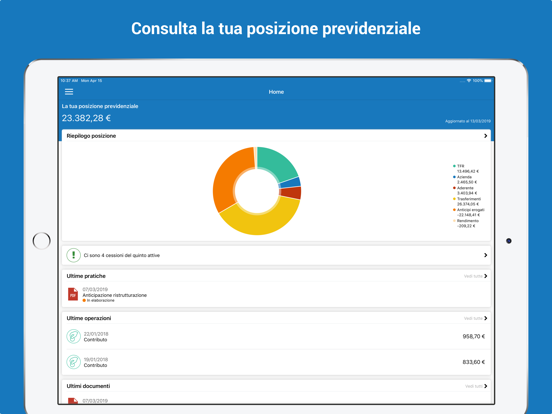The width and height of the screenshot is (552, 414).
Task: Click the green exclamation alert icon
Action: pyautogui.click(x=74, y=255)
